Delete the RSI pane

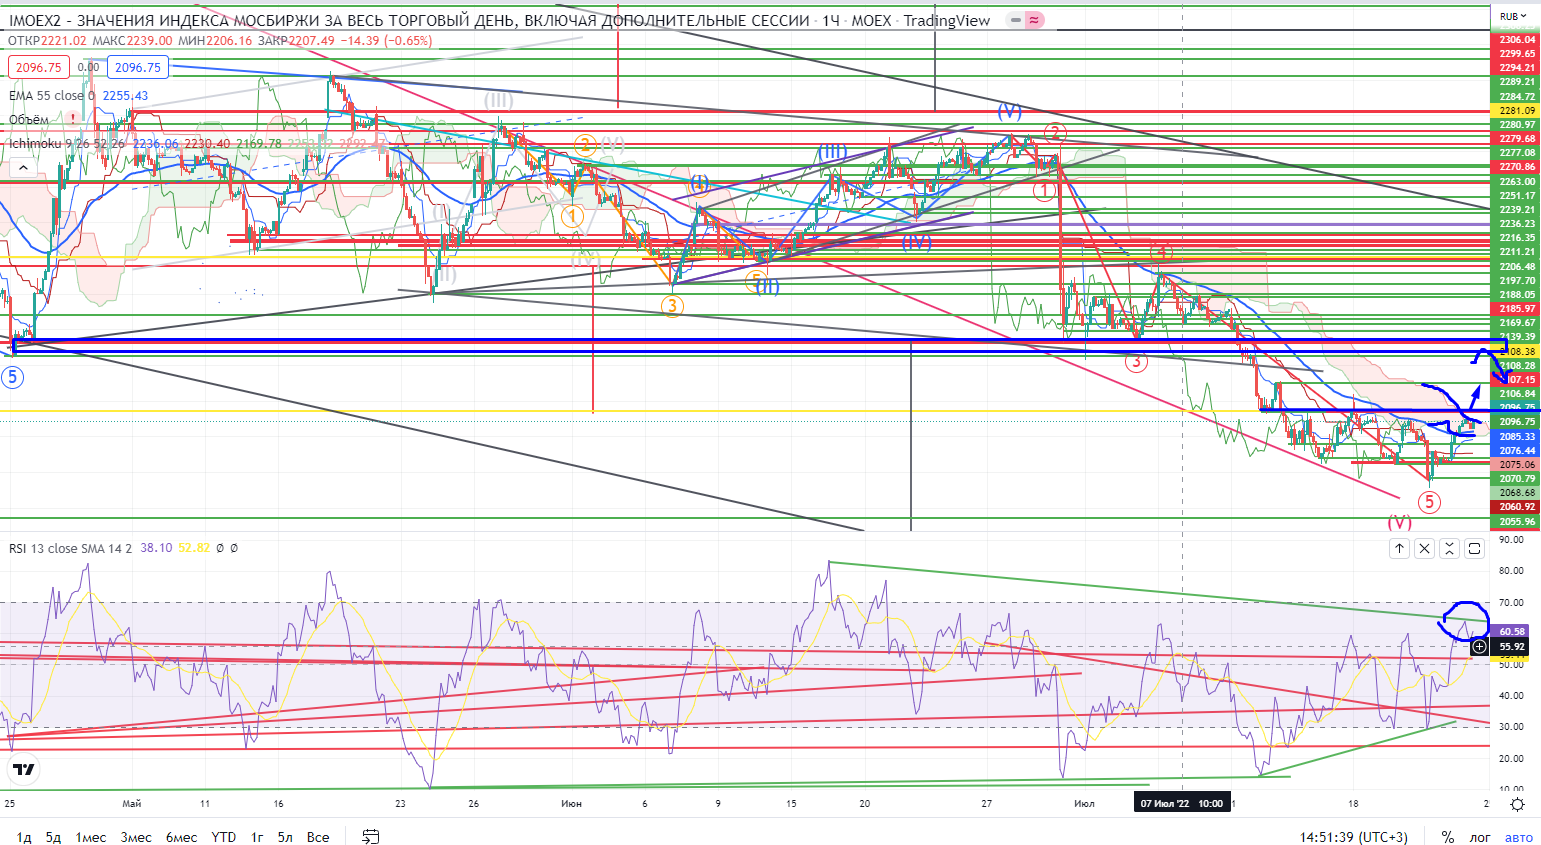[1424, 548]
